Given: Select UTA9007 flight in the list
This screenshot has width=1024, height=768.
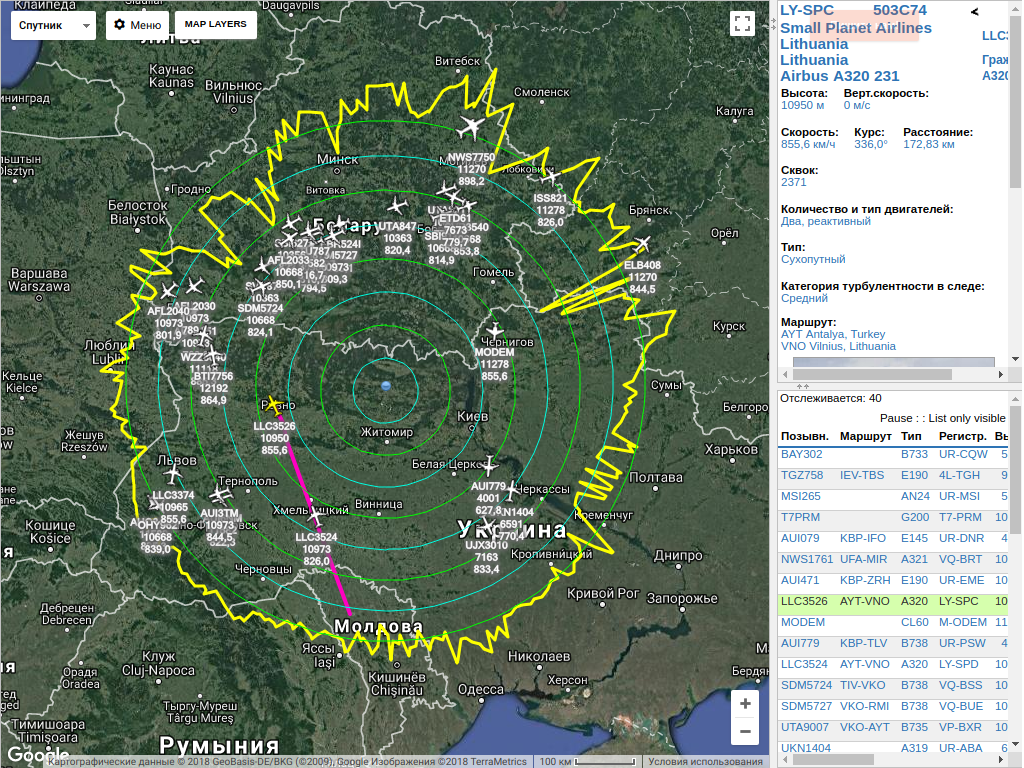Looking at the screenshot, I should point(805,727).
